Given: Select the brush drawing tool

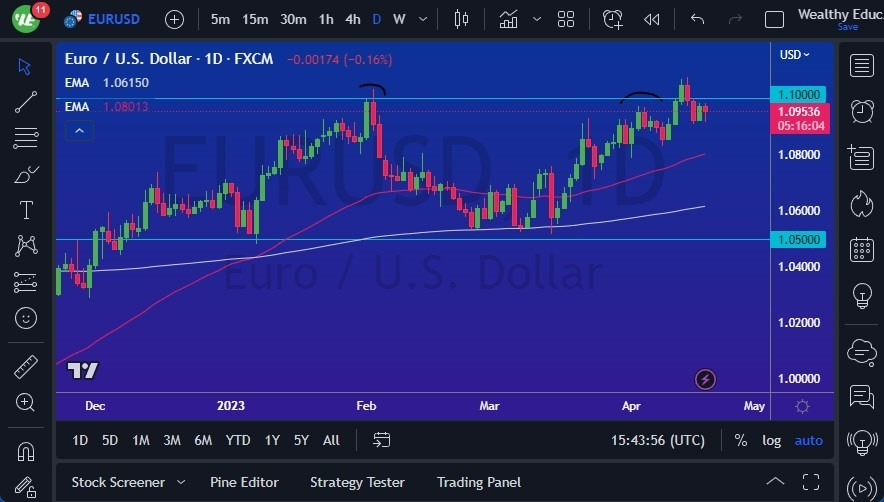Looking at the screenshot, I should pyautogui.click(x=26, y=175).
